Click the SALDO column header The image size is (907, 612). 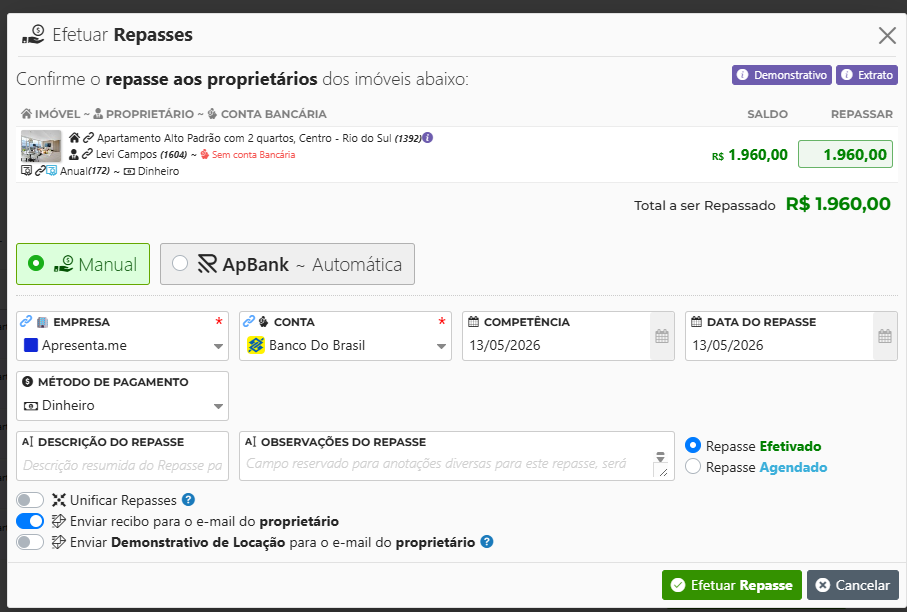coord(767,114)
